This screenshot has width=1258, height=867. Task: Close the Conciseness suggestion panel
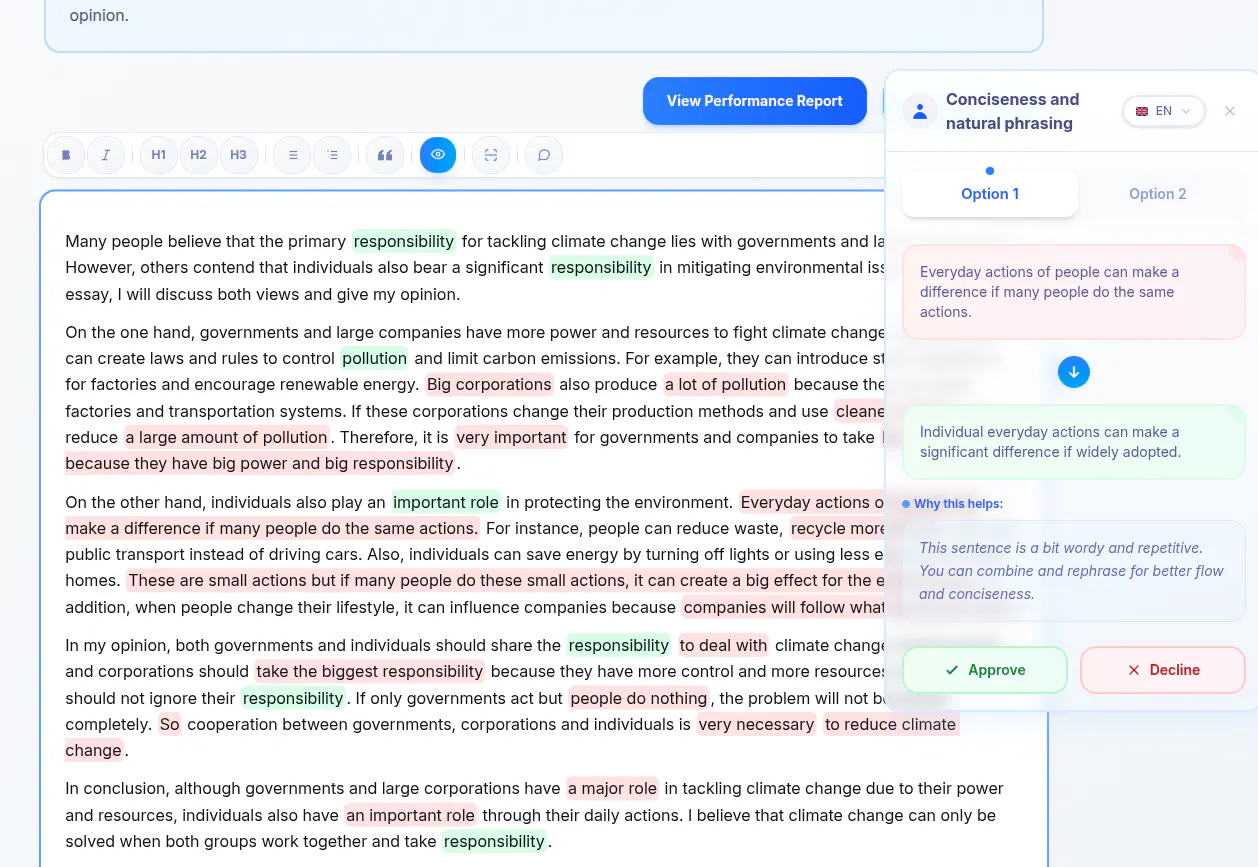(x=1230, y=111)
